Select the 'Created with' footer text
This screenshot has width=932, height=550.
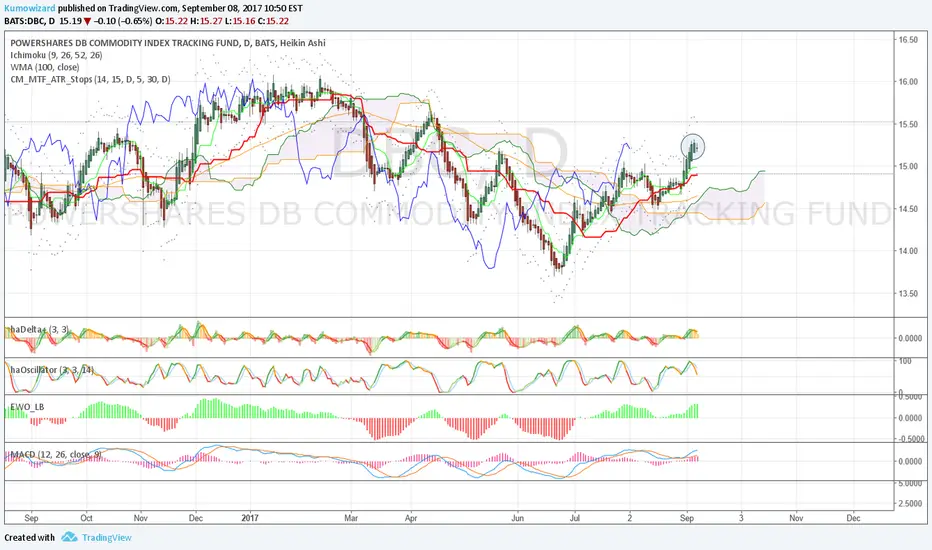(29, 538)
